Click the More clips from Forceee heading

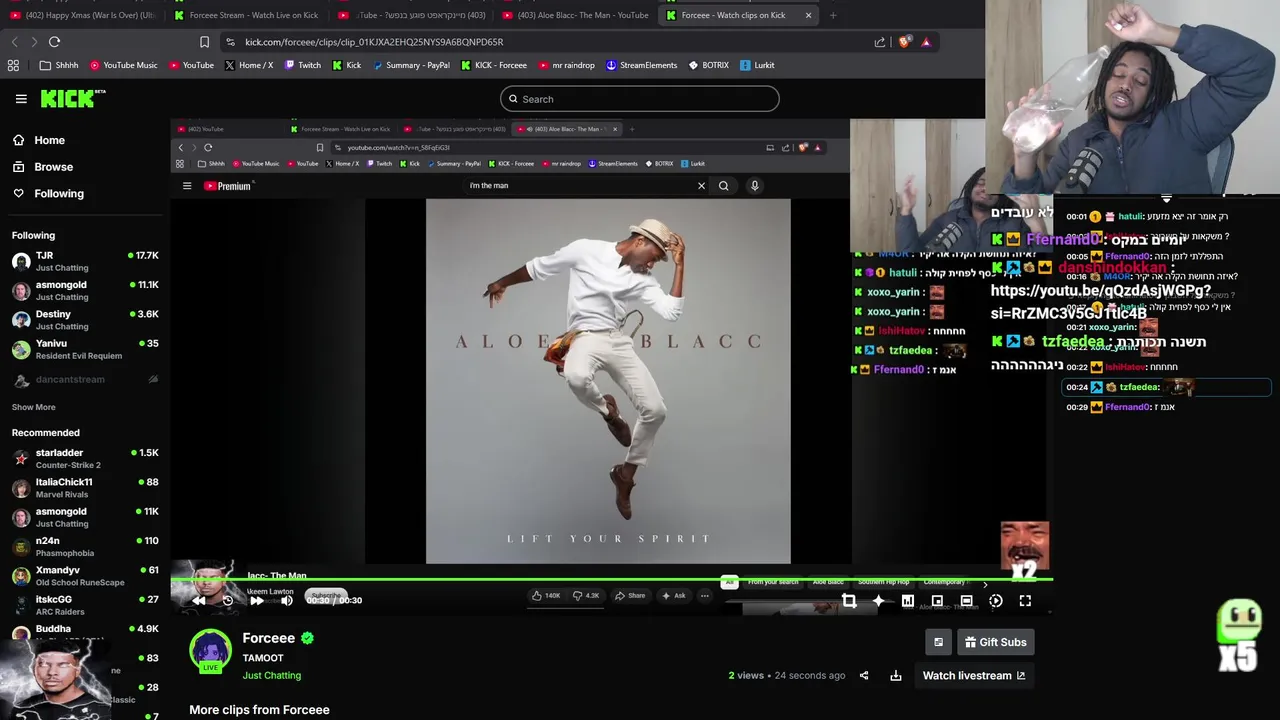pyautogui.click(x=259, y=710)
